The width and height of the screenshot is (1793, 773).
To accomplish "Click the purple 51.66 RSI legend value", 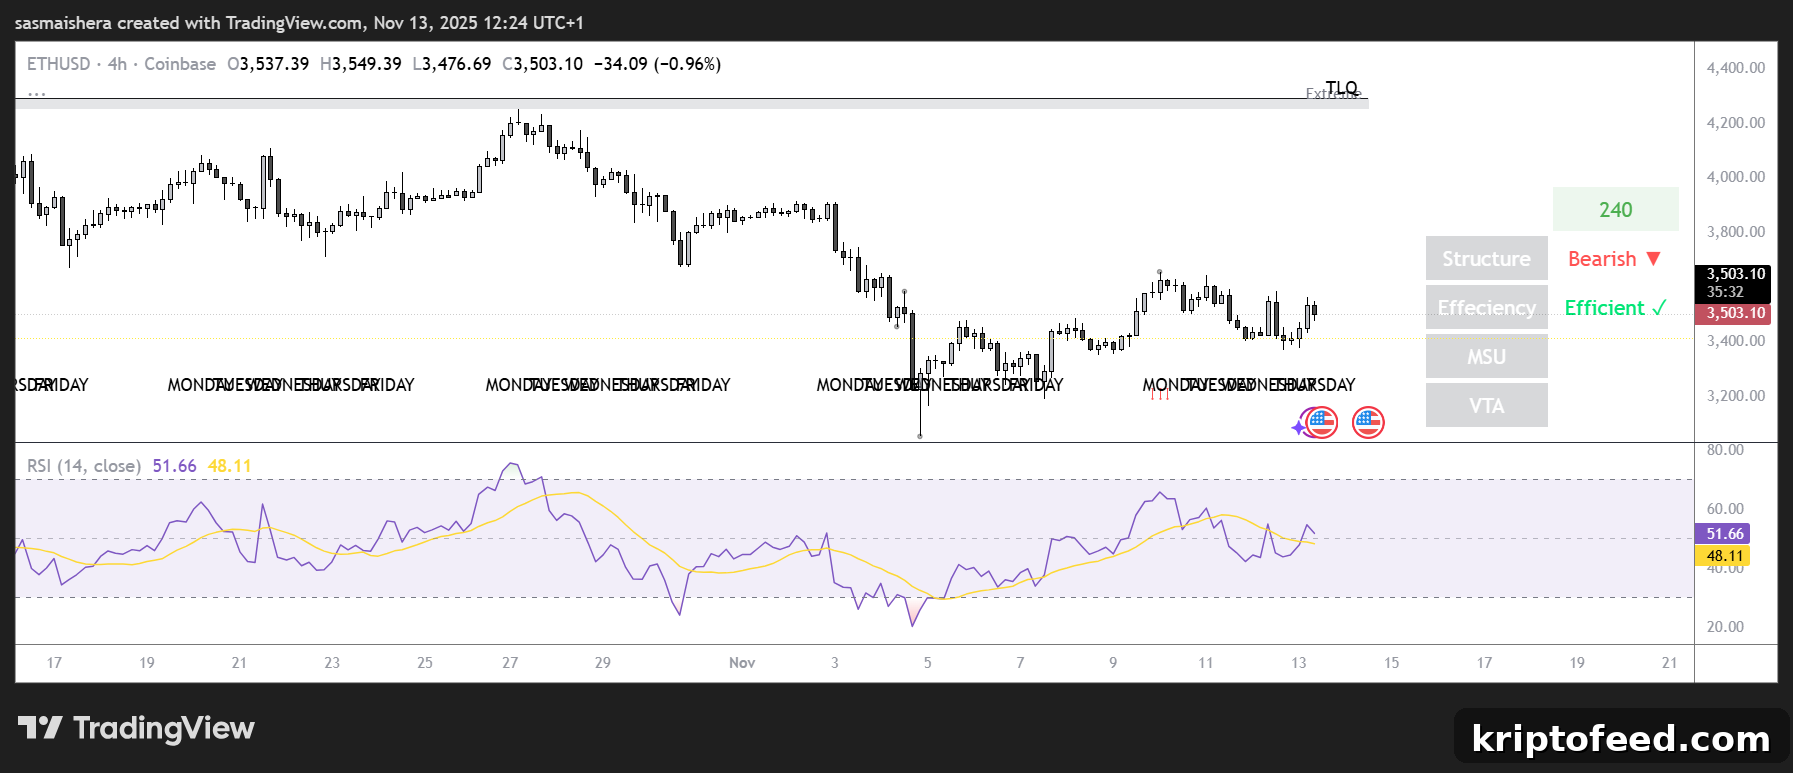I will point(174,466).
